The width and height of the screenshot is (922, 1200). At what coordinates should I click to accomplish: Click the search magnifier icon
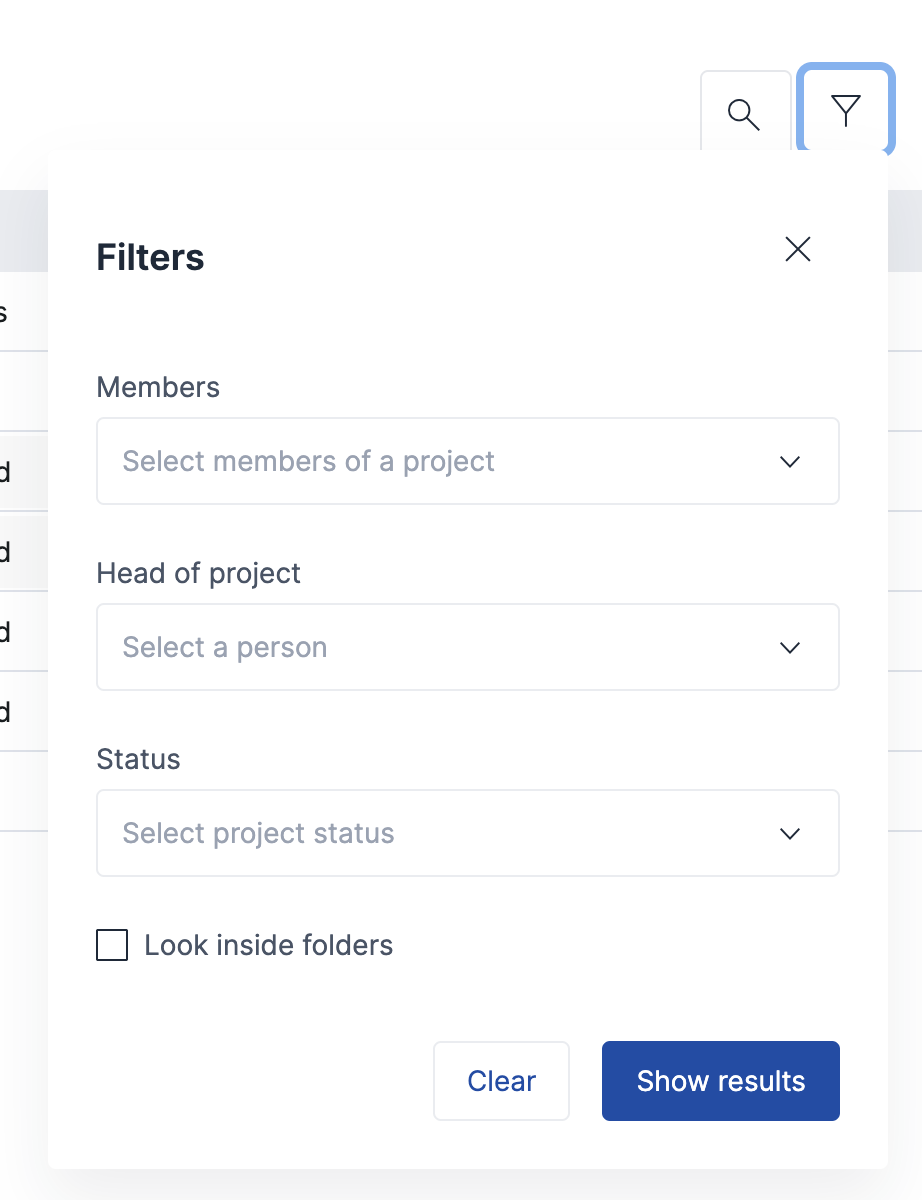click(x=745, y=114)
